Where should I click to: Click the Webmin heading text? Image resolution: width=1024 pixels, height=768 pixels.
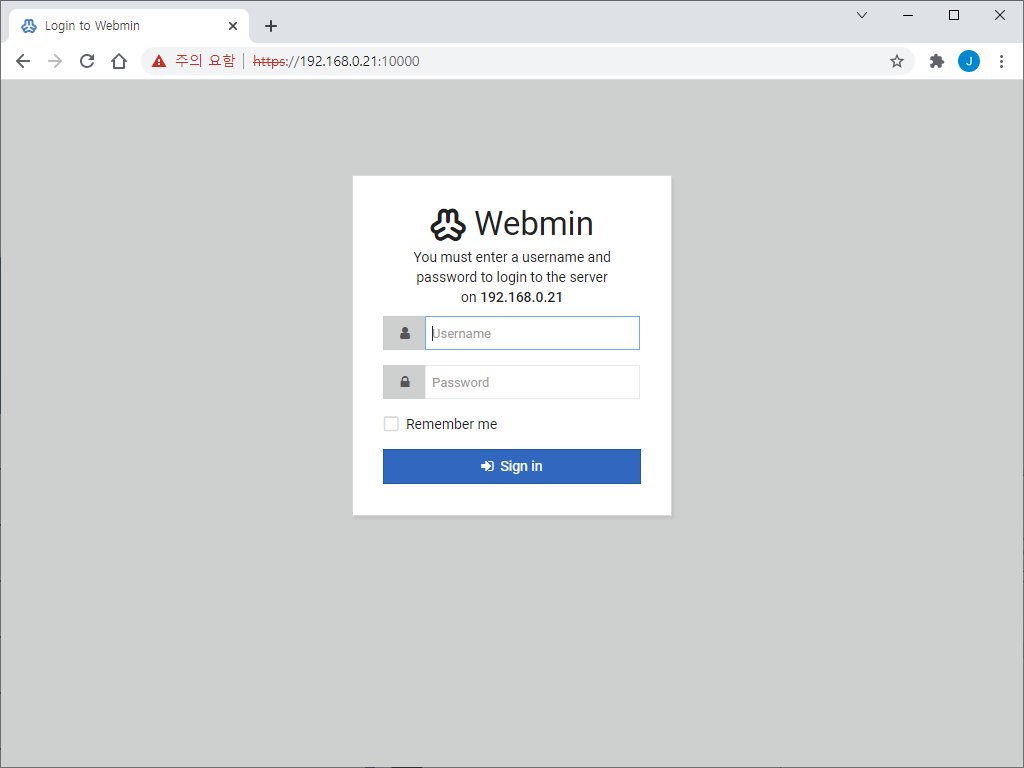534,223
